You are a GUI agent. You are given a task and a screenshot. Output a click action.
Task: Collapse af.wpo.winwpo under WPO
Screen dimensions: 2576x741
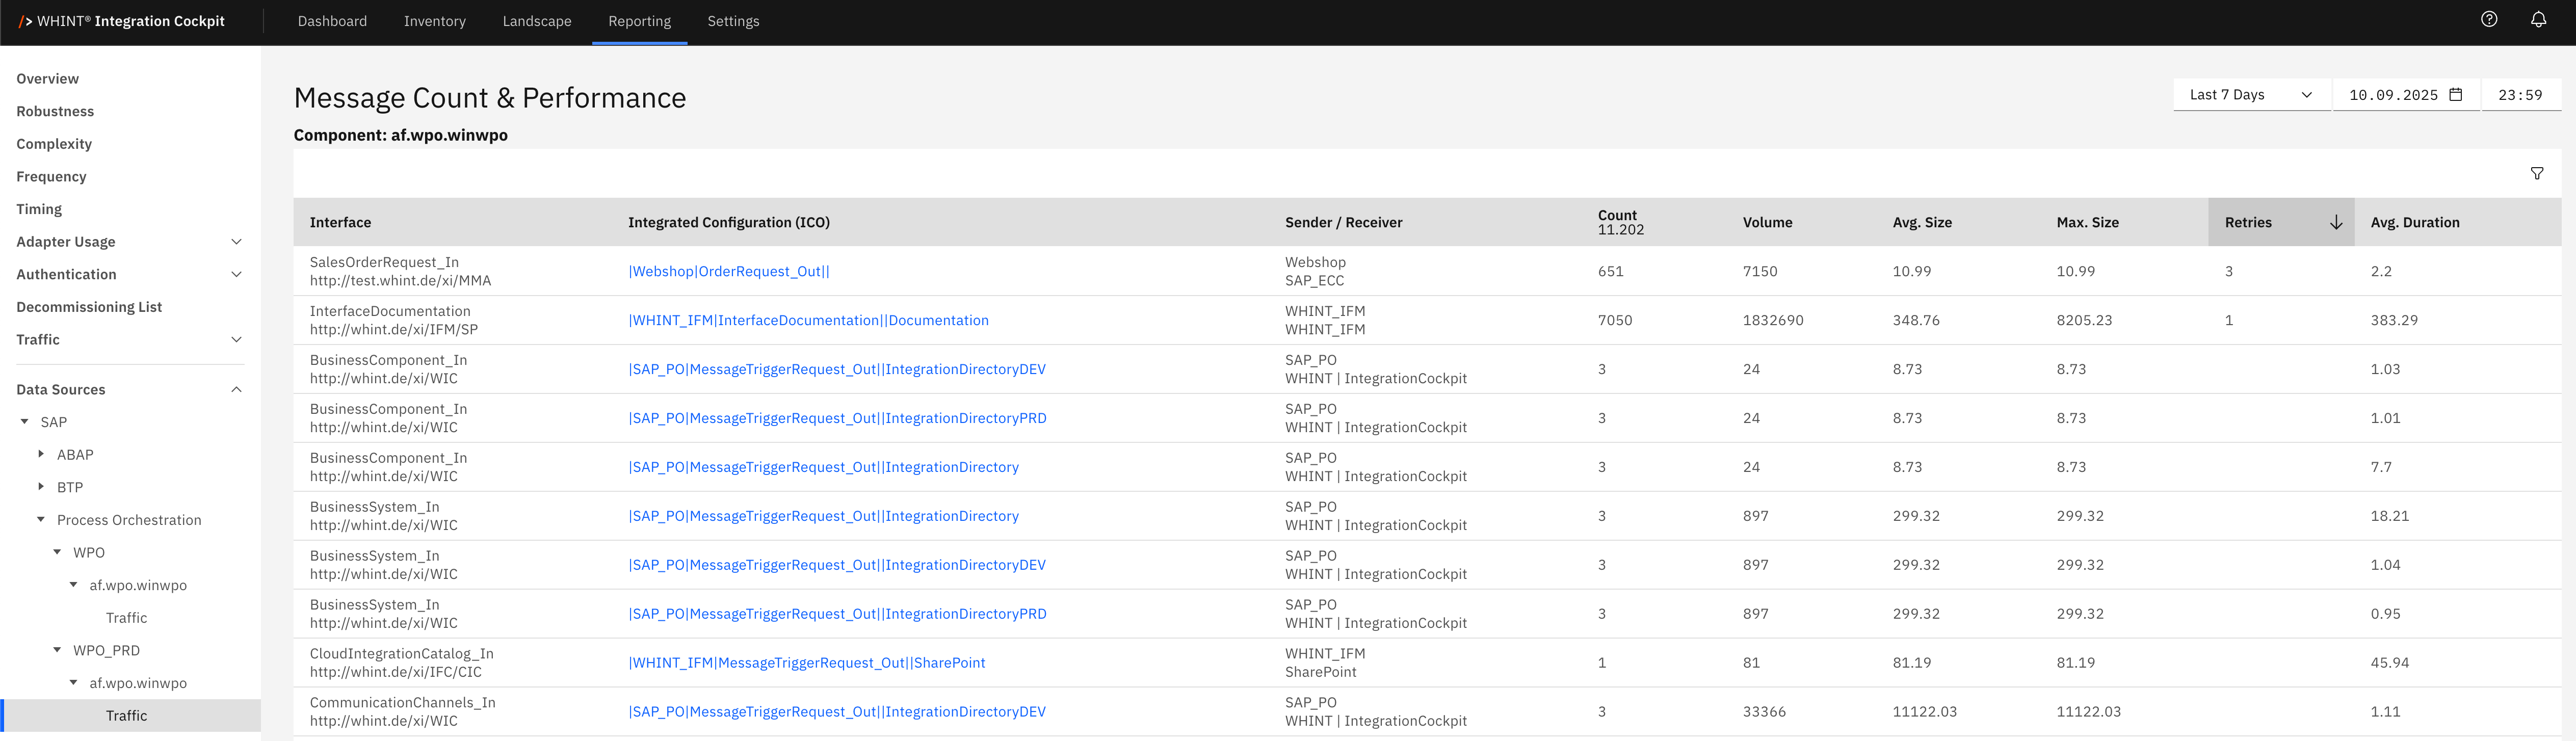[73, 585]
